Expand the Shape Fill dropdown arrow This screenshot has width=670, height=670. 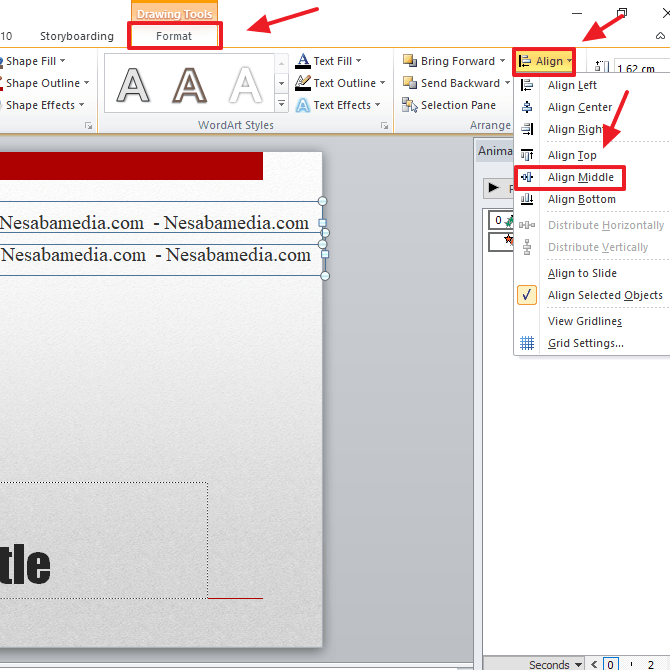pyautogui.click(x=63, y=61)
